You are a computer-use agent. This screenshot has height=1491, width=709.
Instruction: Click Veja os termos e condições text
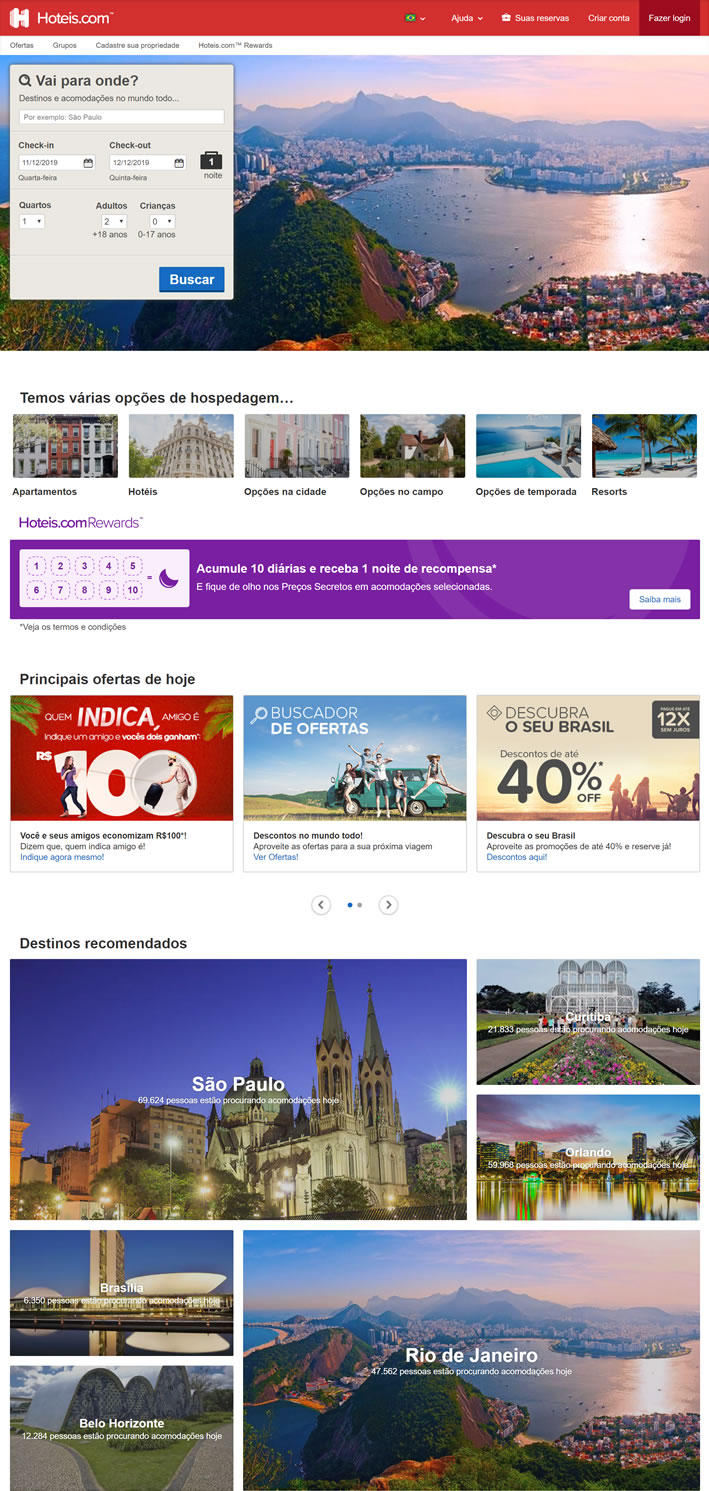pyautogui.click(x=73, y=627)
